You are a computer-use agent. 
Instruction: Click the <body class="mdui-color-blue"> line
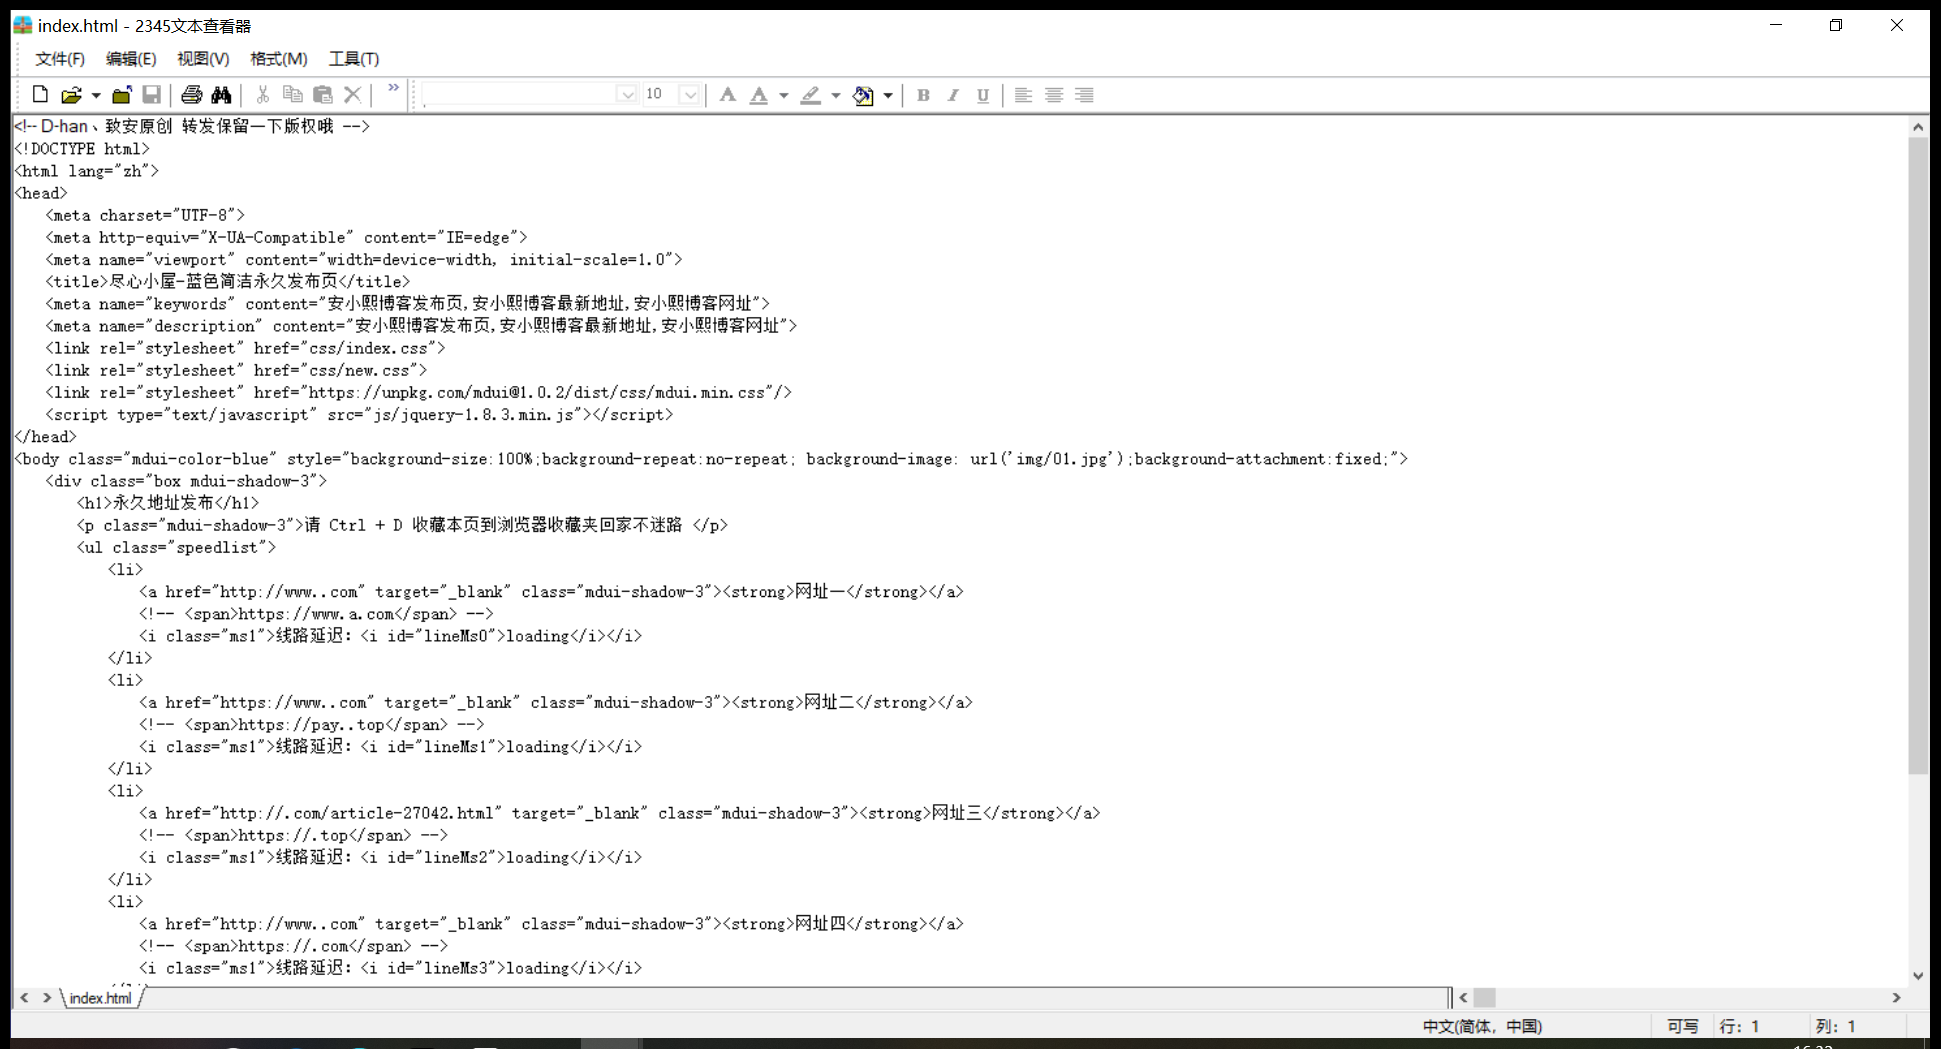pyautogui.click(x=711, y=459)
